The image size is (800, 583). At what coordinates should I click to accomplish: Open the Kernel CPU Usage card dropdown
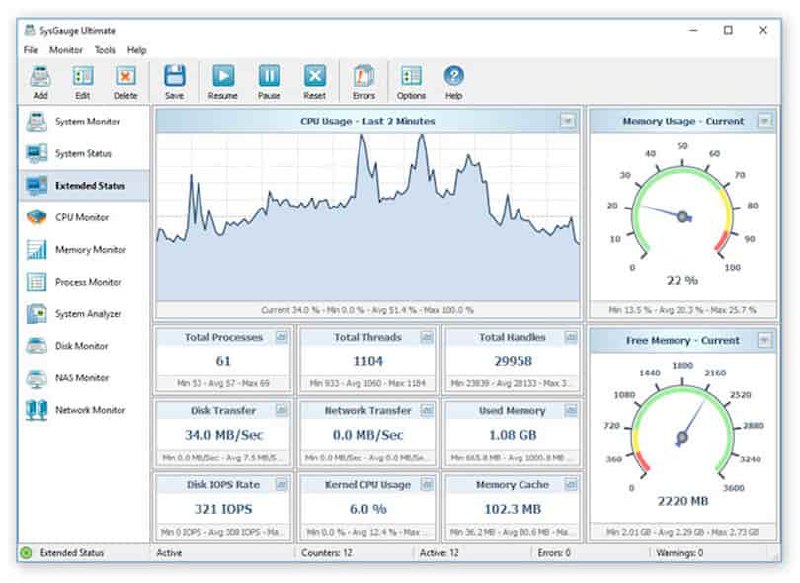click(427, 484)
